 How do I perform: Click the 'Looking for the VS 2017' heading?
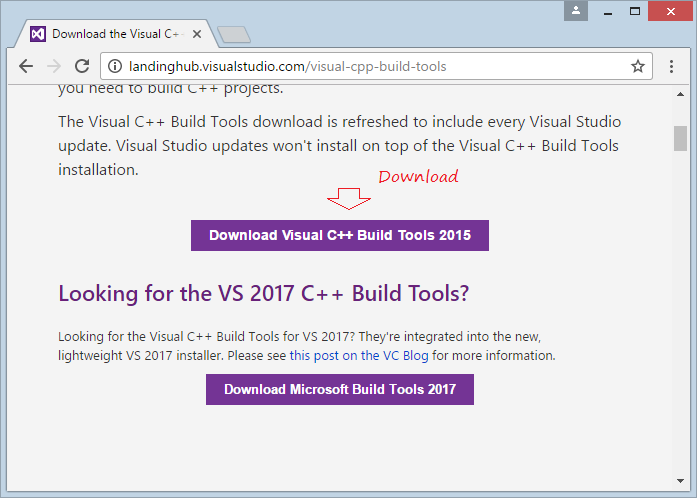(264, 294)
